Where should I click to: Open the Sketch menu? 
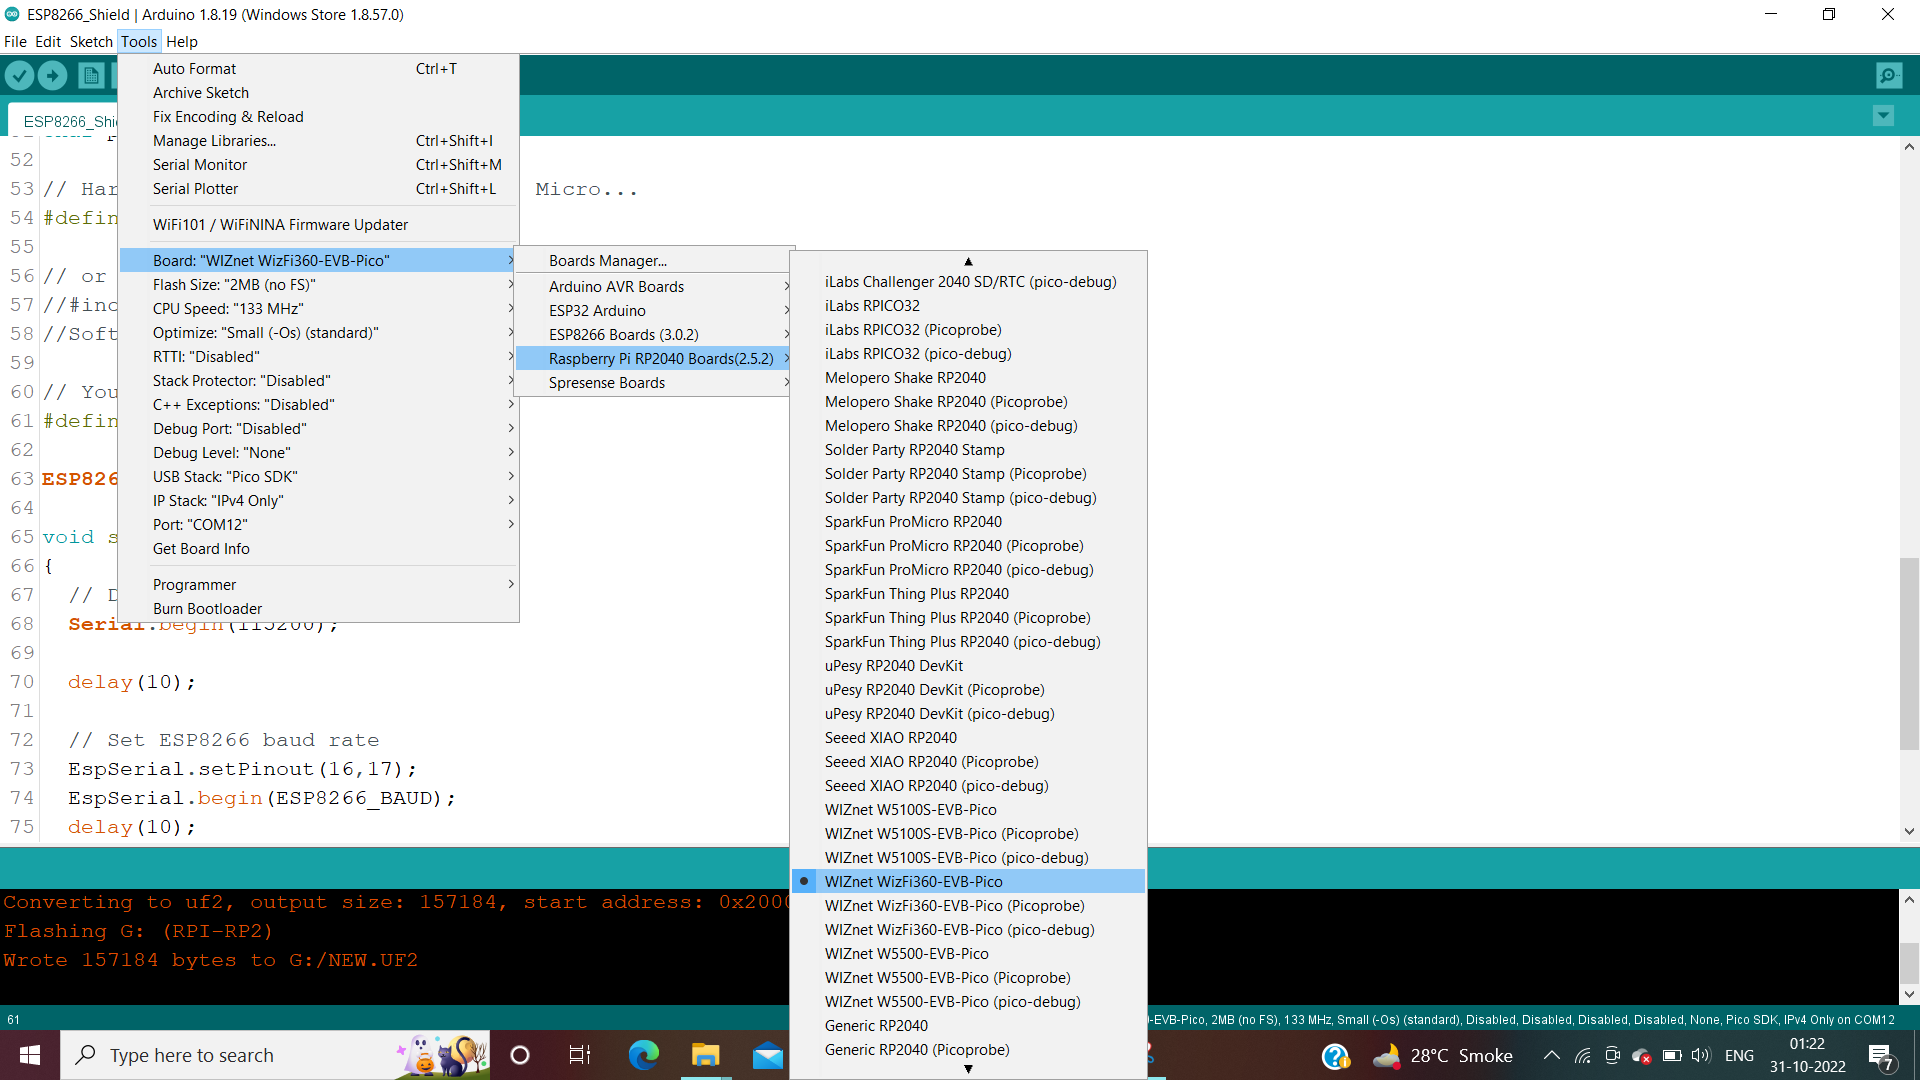90,41
